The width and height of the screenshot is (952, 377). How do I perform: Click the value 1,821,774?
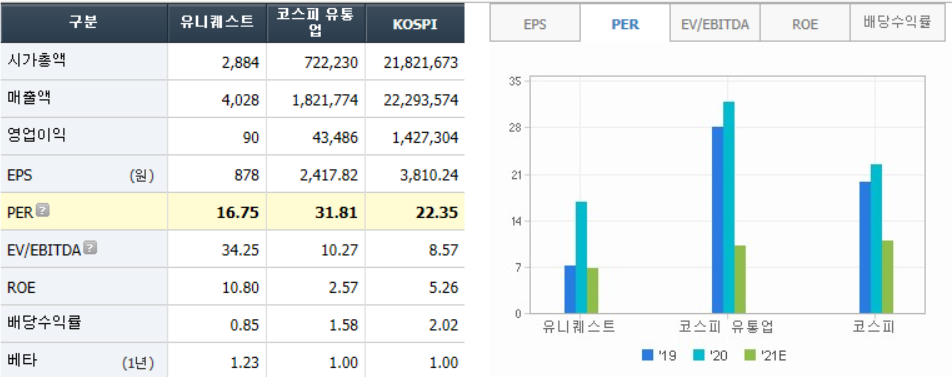pyautogui.click(x=325, y=100)
